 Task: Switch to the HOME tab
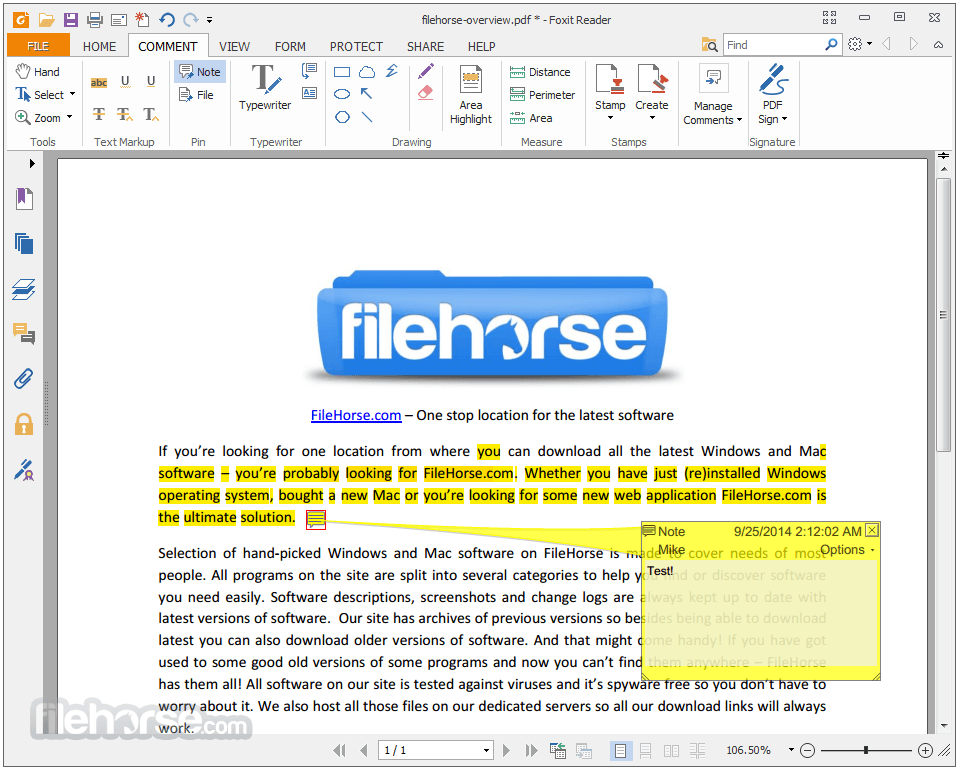coord(99,46)
